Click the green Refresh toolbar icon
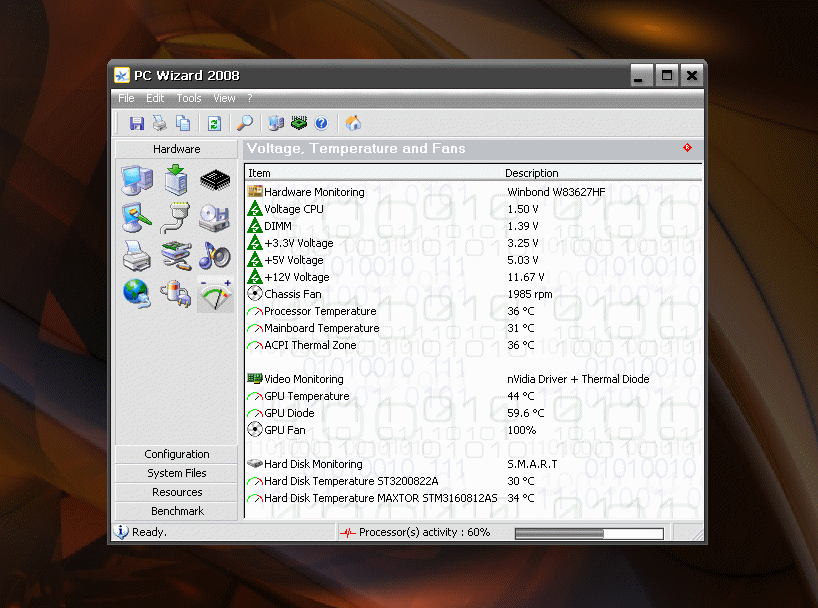This screenshot has height=608, width=818. click(214, 123)
